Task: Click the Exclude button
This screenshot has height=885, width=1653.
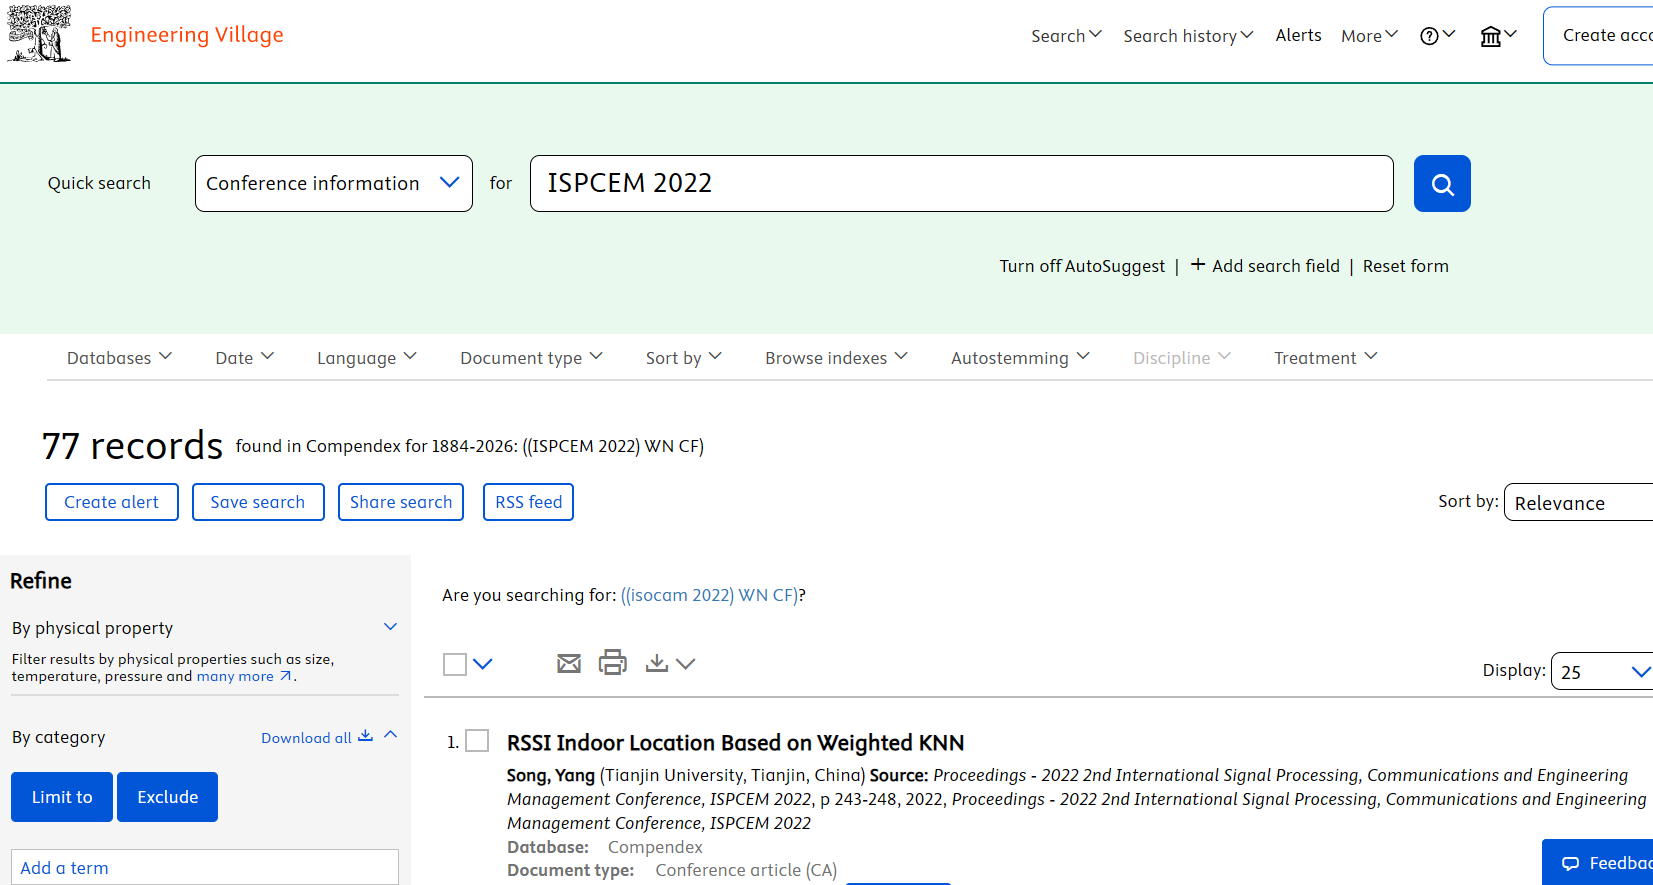Action: click(x=168, y=797)
